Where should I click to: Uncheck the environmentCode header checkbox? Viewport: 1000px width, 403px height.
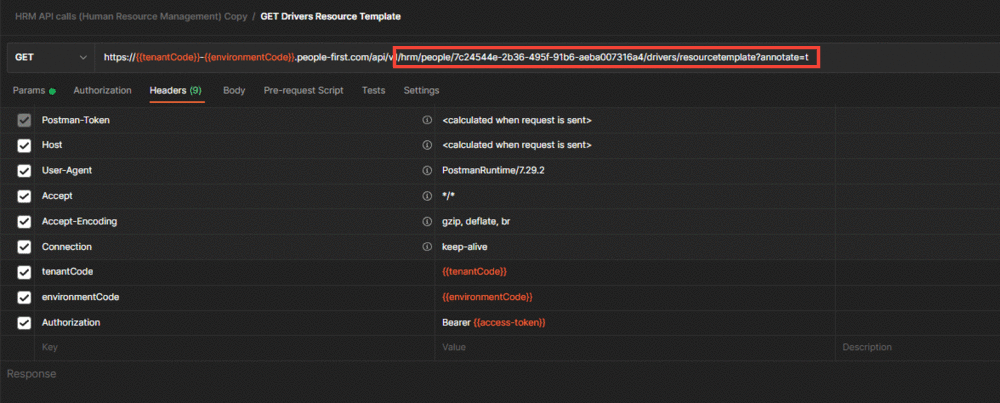pos(24,298)
